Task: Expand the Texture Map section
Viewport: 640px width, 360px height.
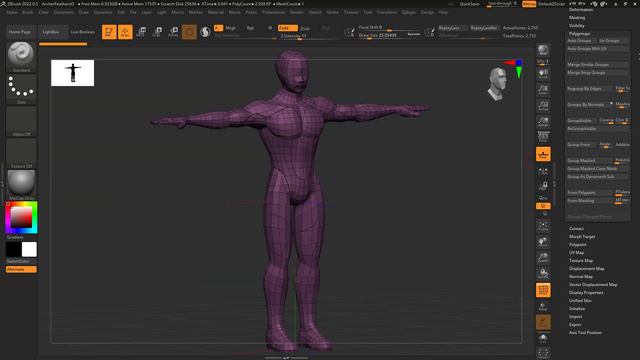Action: click(581, 260)
